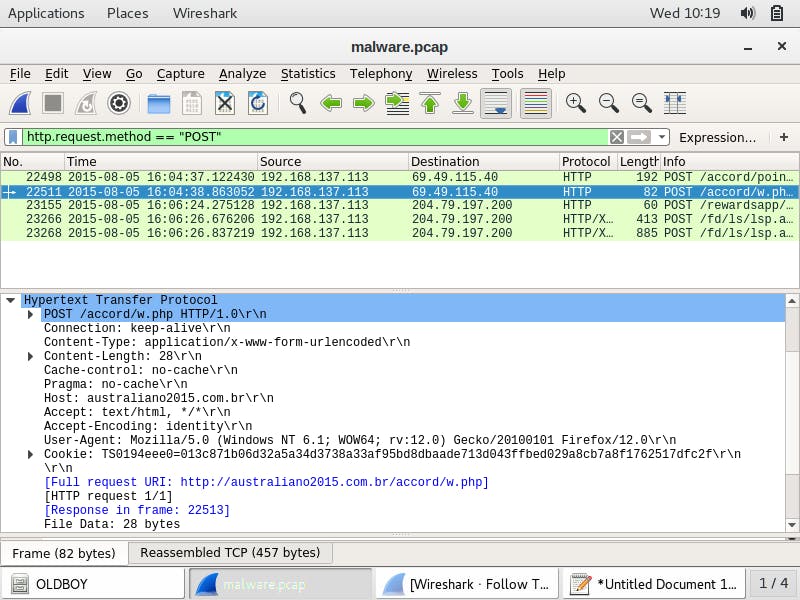Close the capture file with X icon
The height and width of the screenshot is (600, 800).
coord(225,103)
